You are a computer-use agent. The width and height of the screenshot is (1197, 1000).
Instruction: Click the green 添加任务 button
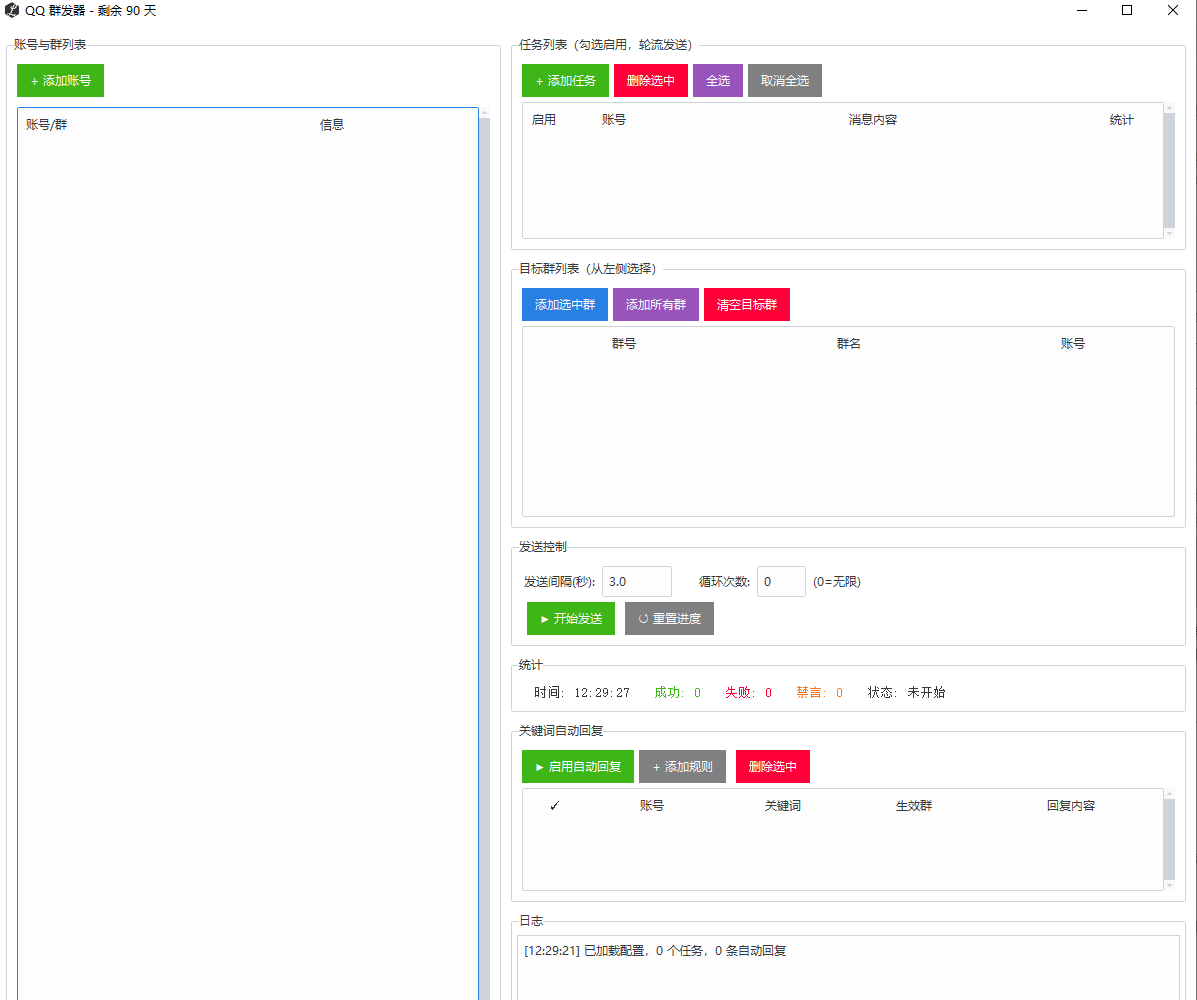tap(565, 81)
